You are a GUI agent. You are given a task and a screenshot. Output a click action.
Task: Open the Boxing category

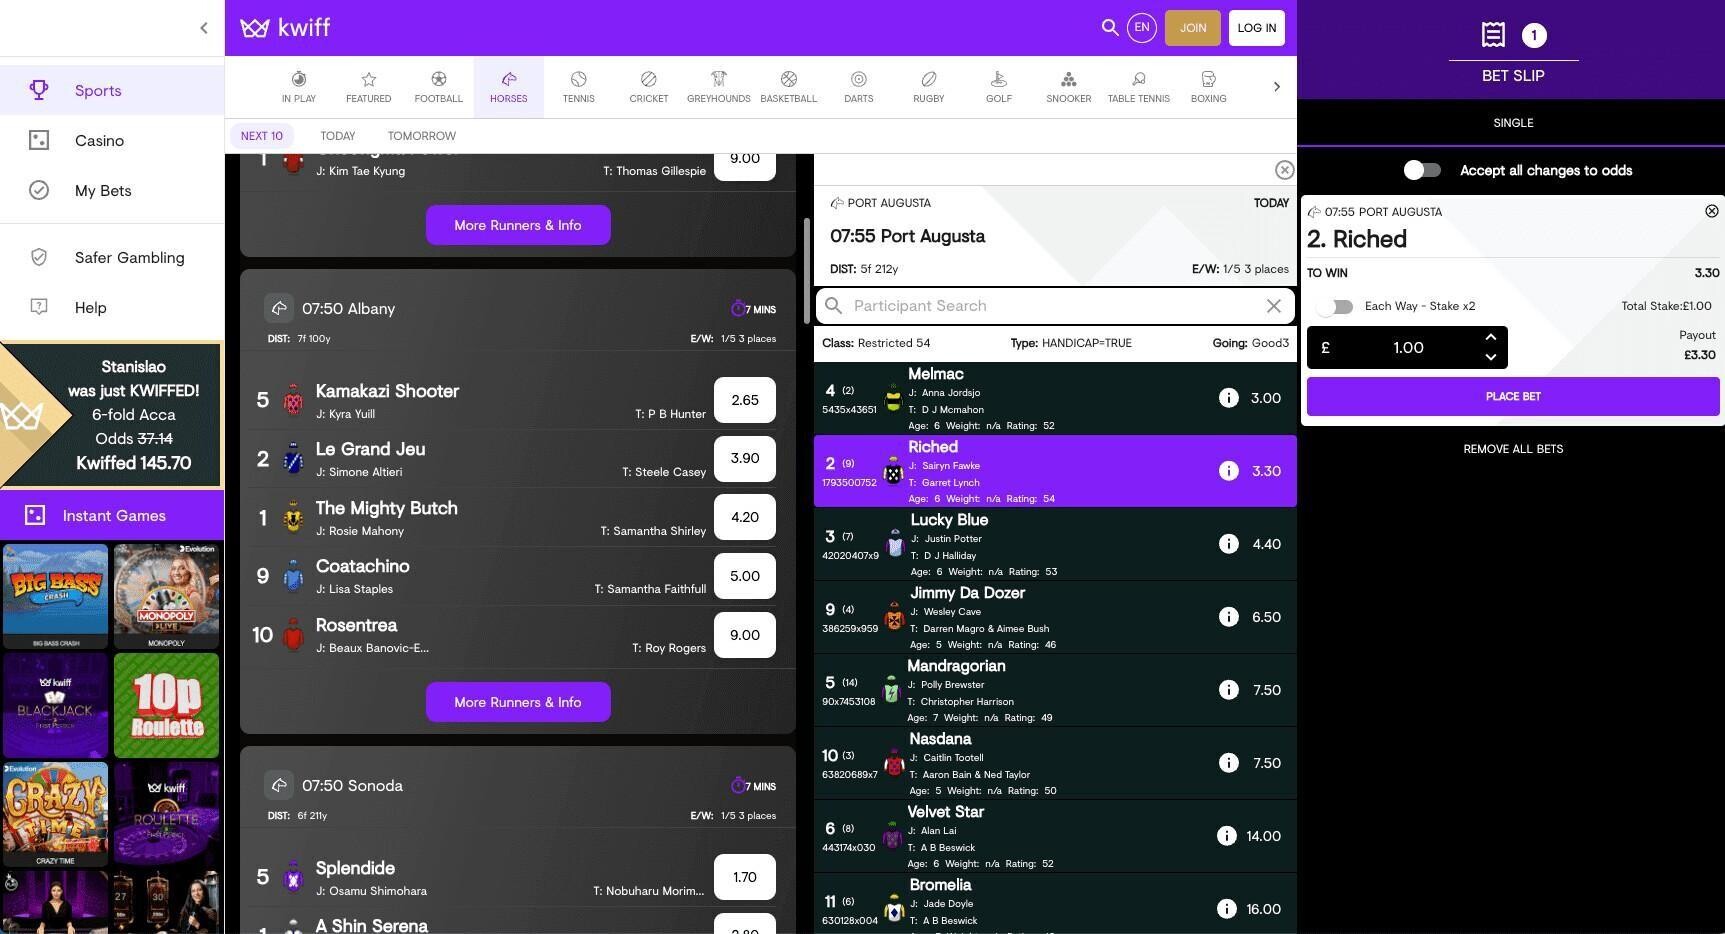[x=1209, y=87]
